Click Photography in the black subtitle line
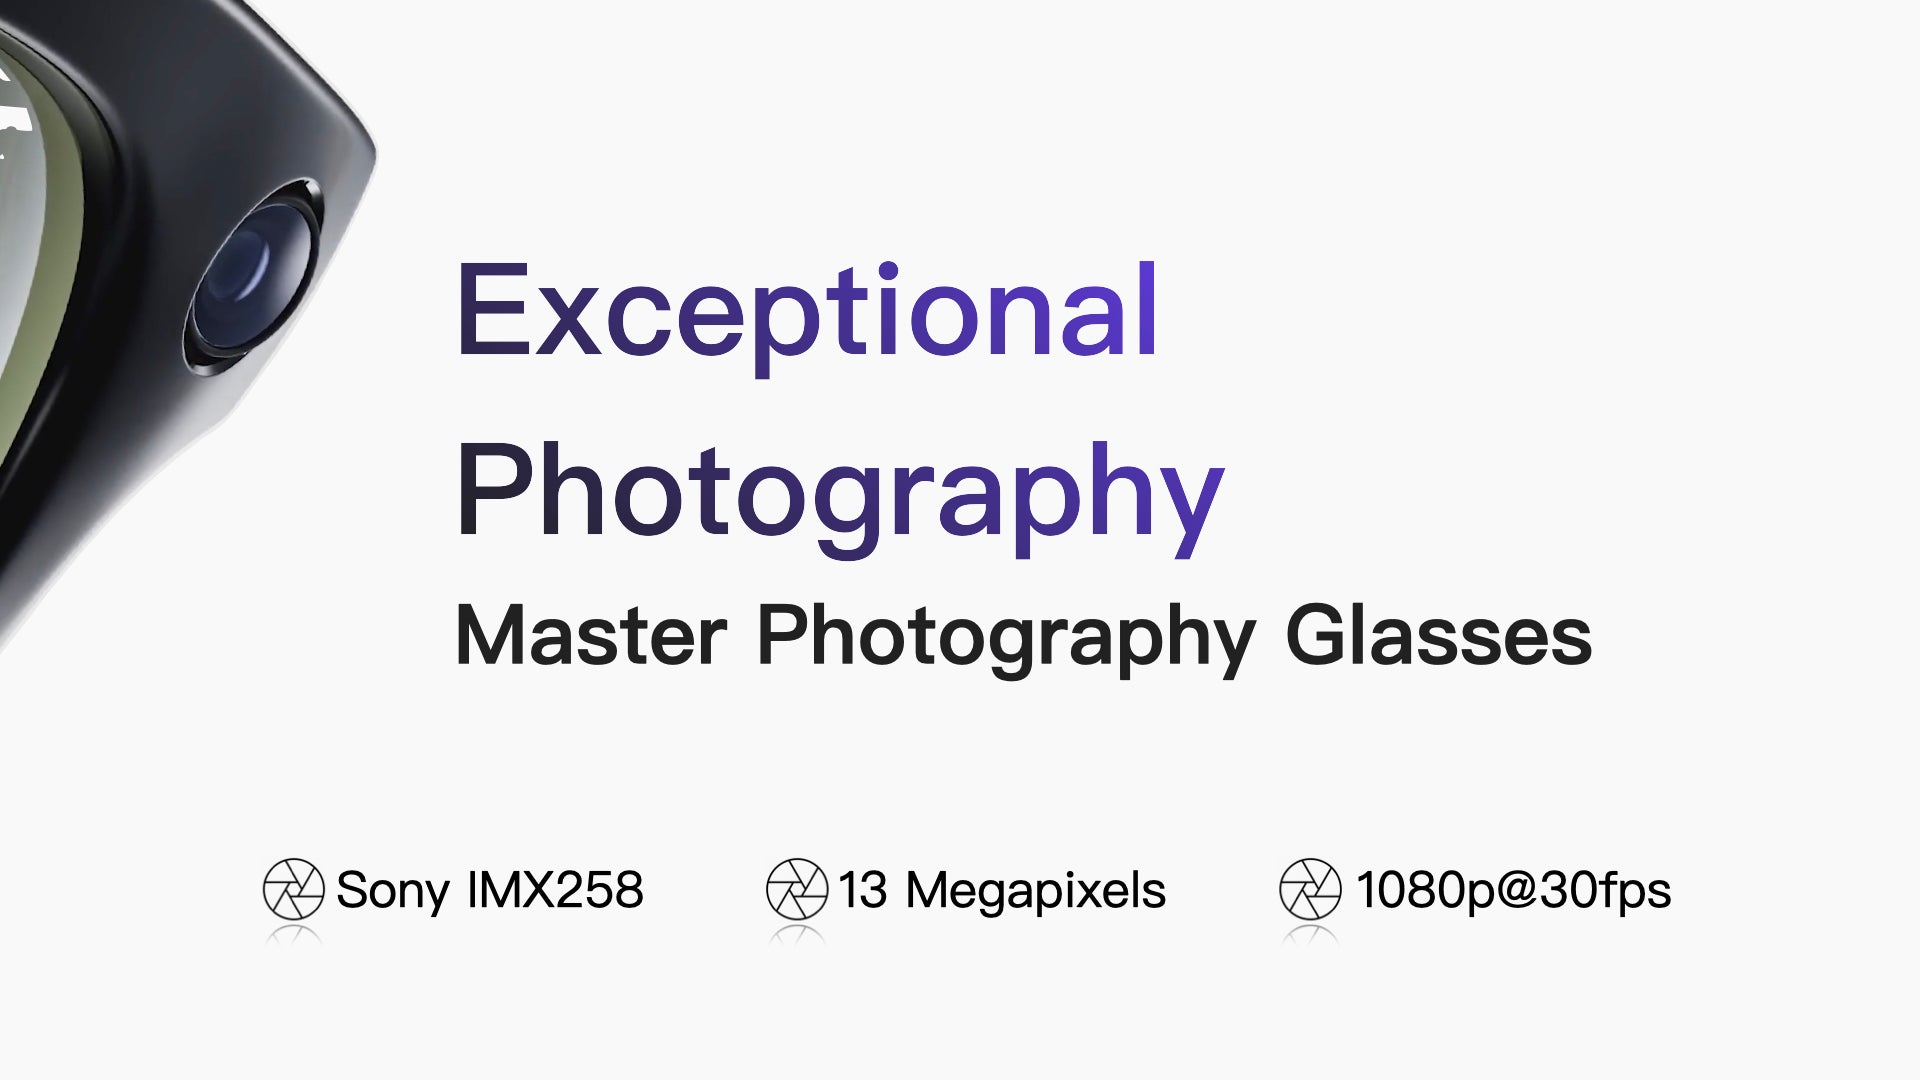The width and height of the screenshot is (1920, 1080). tap(1005, 637)
